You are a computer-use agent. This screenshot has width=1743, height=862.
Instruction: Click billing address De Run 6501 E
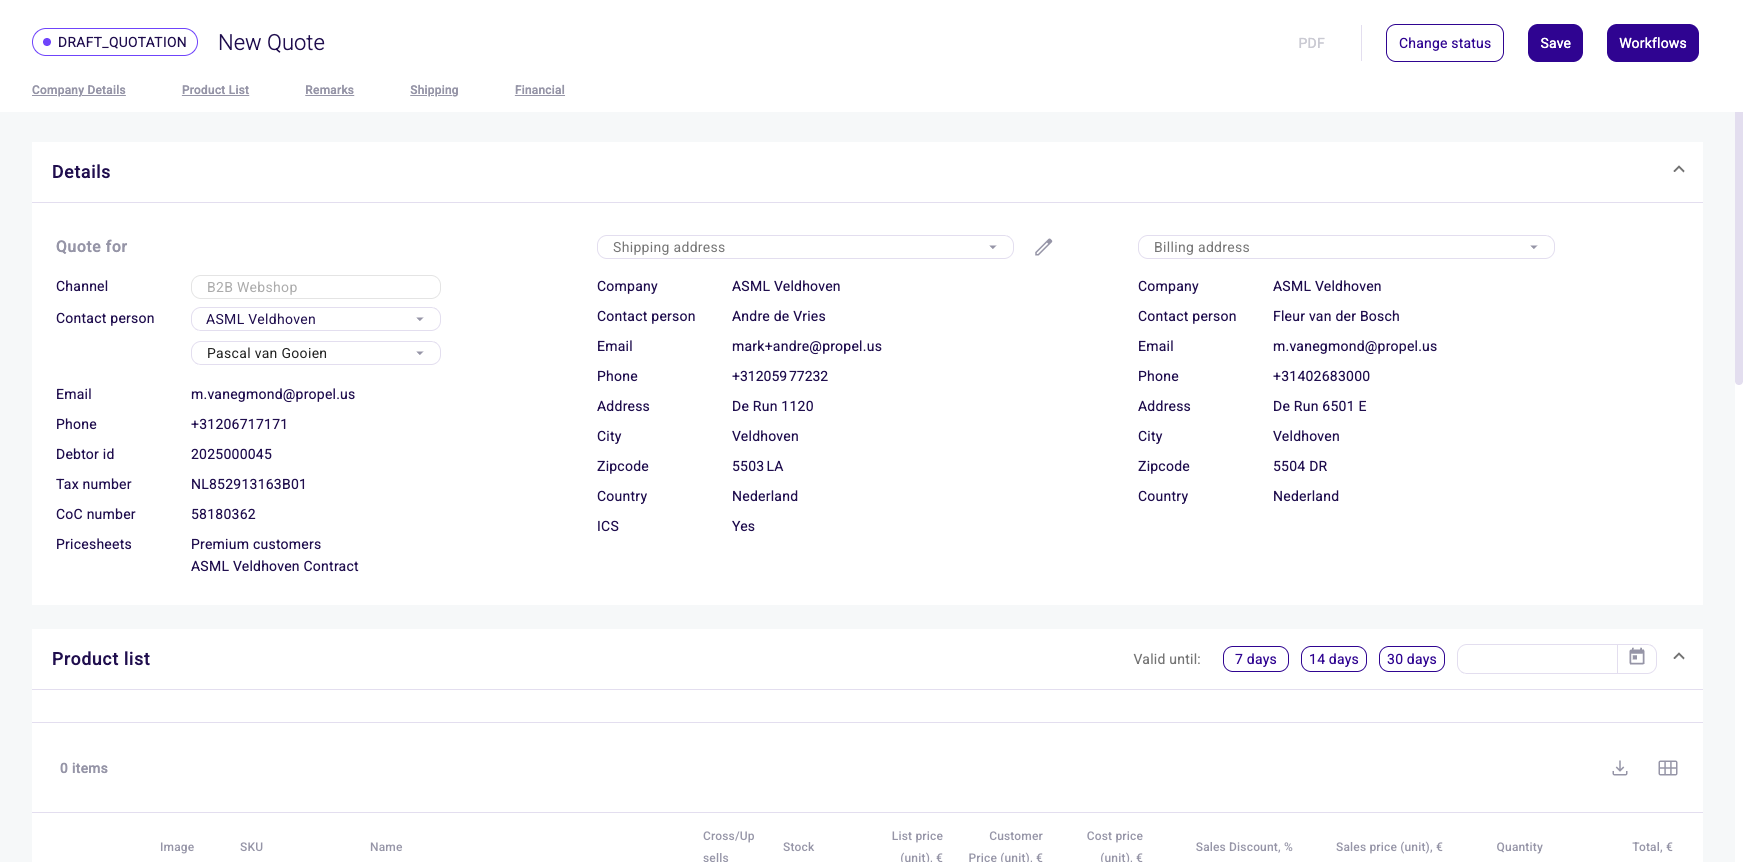1320,406
